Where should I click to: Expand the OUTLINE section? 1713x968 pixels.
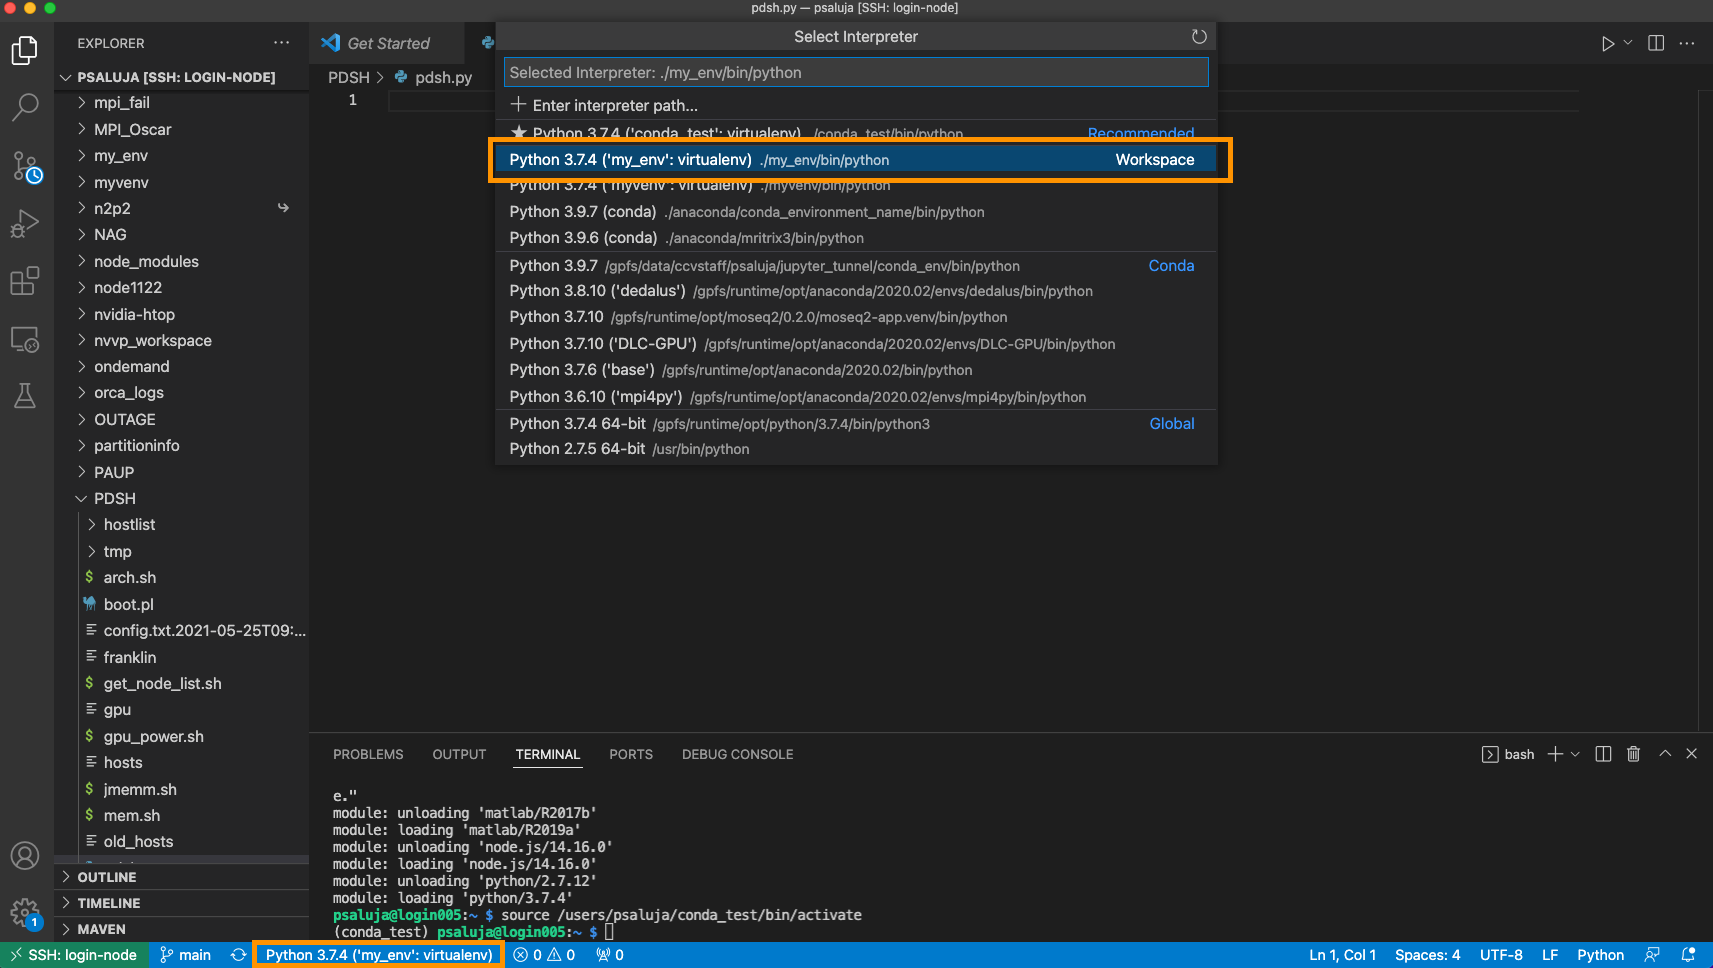pyautogui.click(x=181, y=877)
